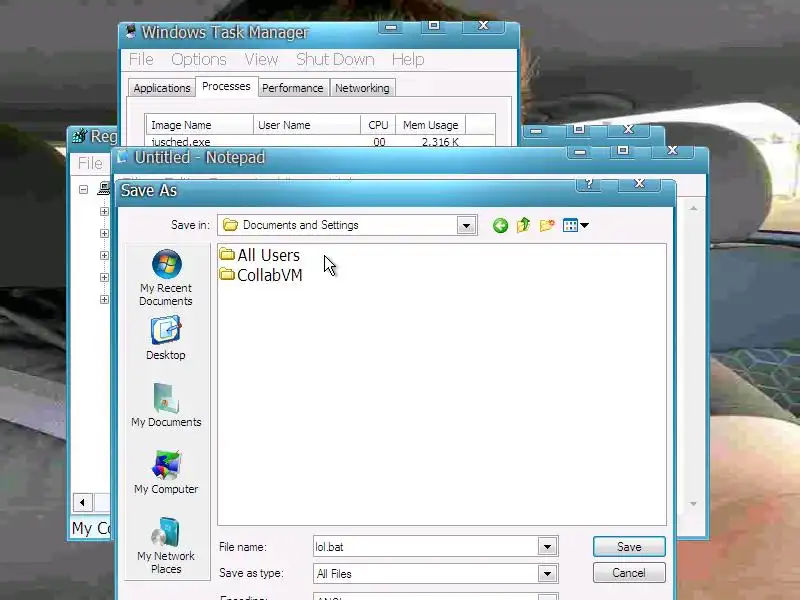The image size is (800, 600).
Task: Click Notepad scroll down arrow
Action: [x=693, y=504]
